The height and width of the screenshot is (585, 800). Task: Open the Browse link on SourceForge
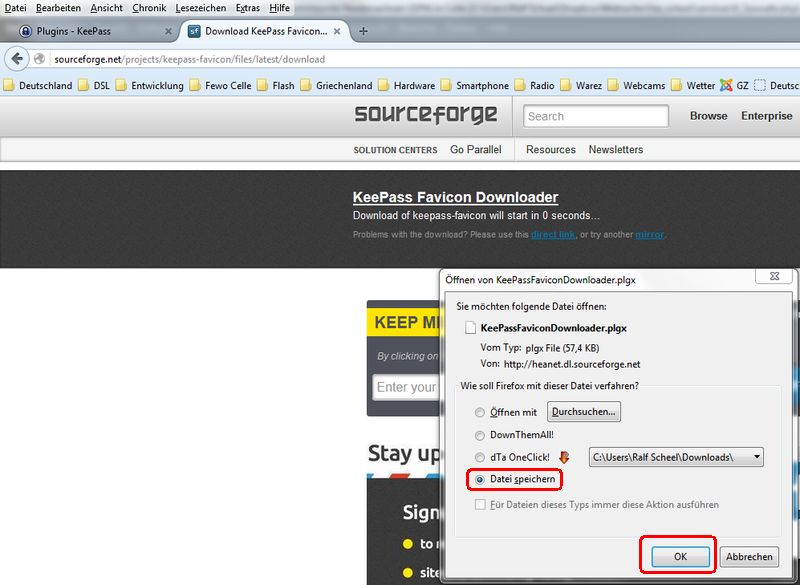(x=709, y=116)
